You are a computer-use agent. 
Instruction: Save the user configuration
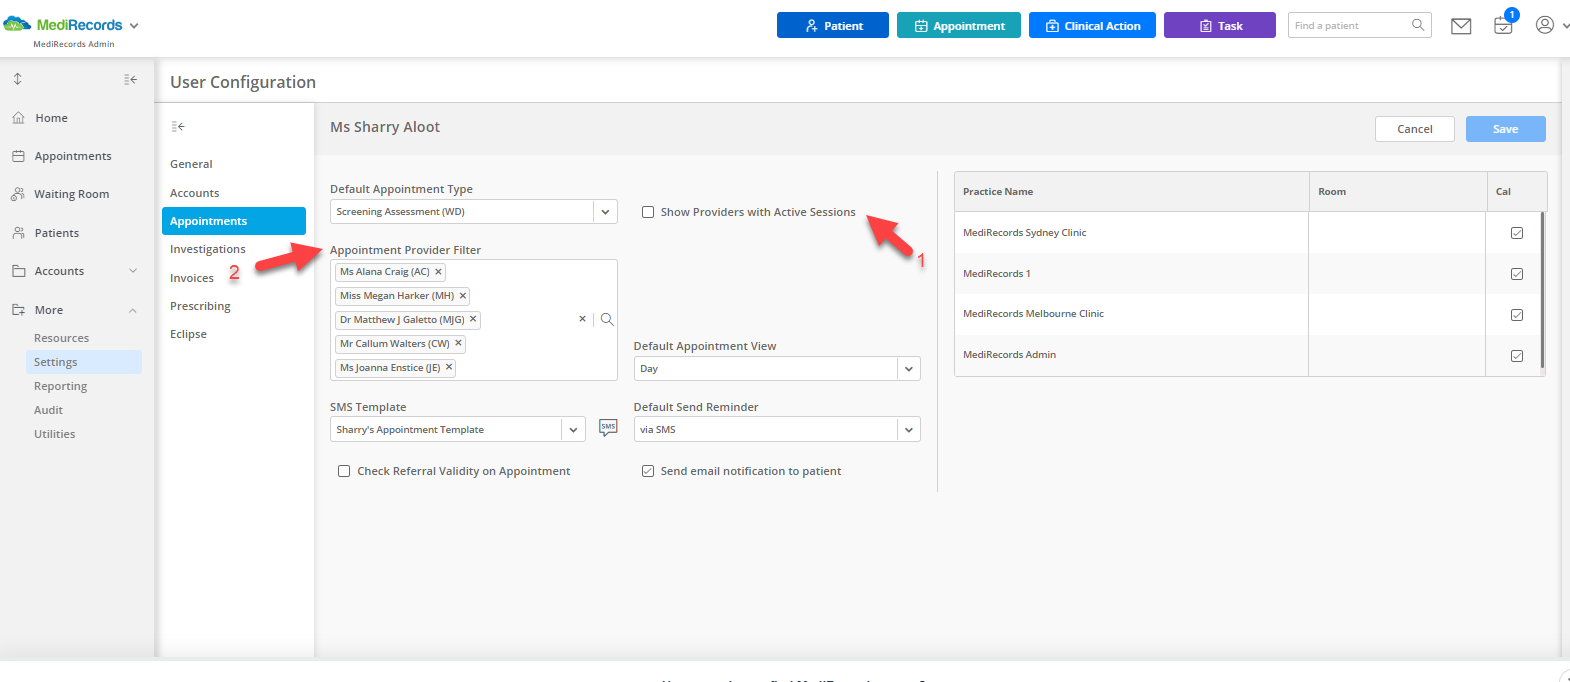click(x=1506, y=129)
